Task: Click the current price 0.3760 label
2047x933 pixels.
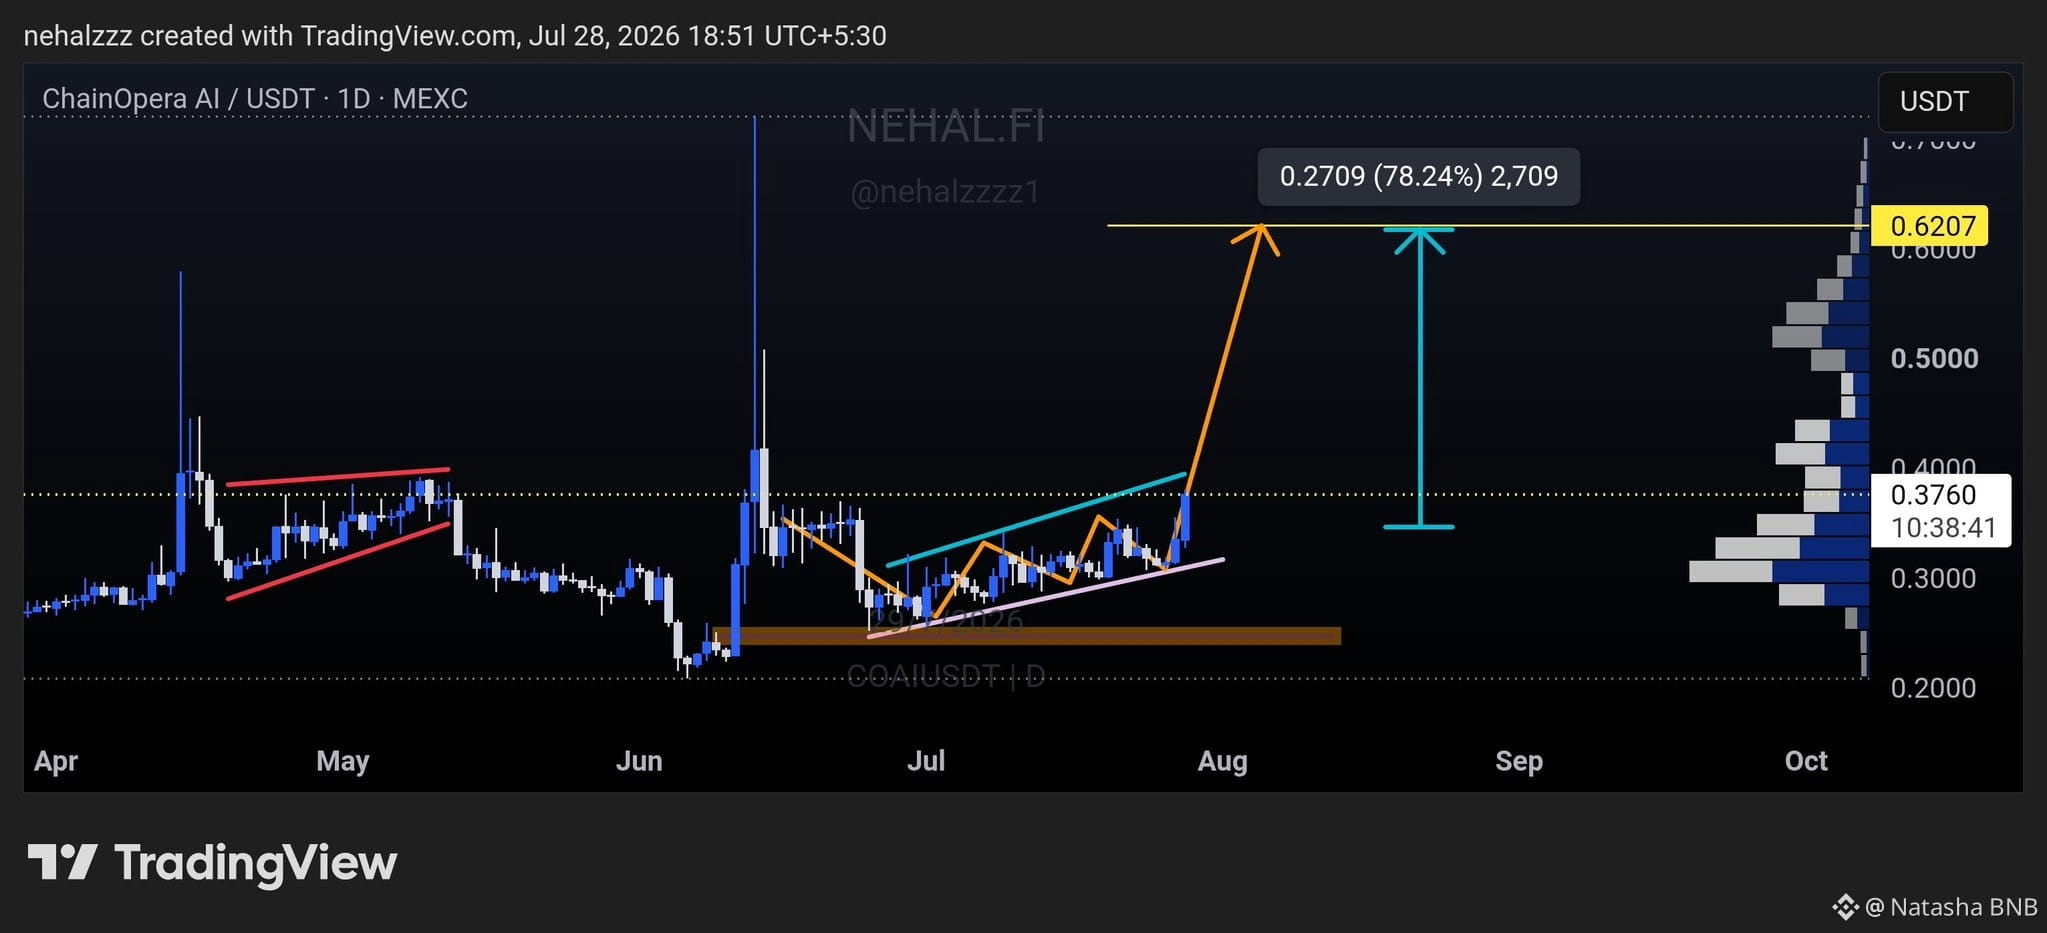Action: (x=1933, y=495)
